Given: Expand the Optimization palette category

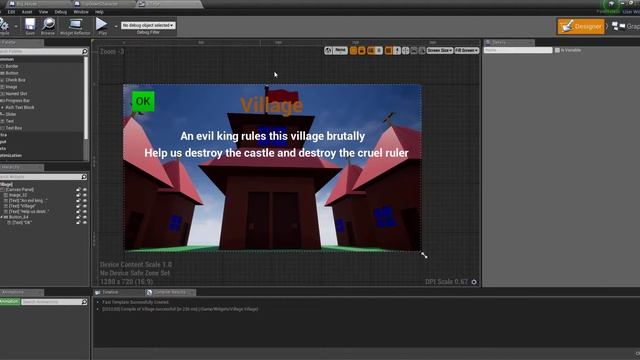Looking at the screenshot, I should click(11, 156).
